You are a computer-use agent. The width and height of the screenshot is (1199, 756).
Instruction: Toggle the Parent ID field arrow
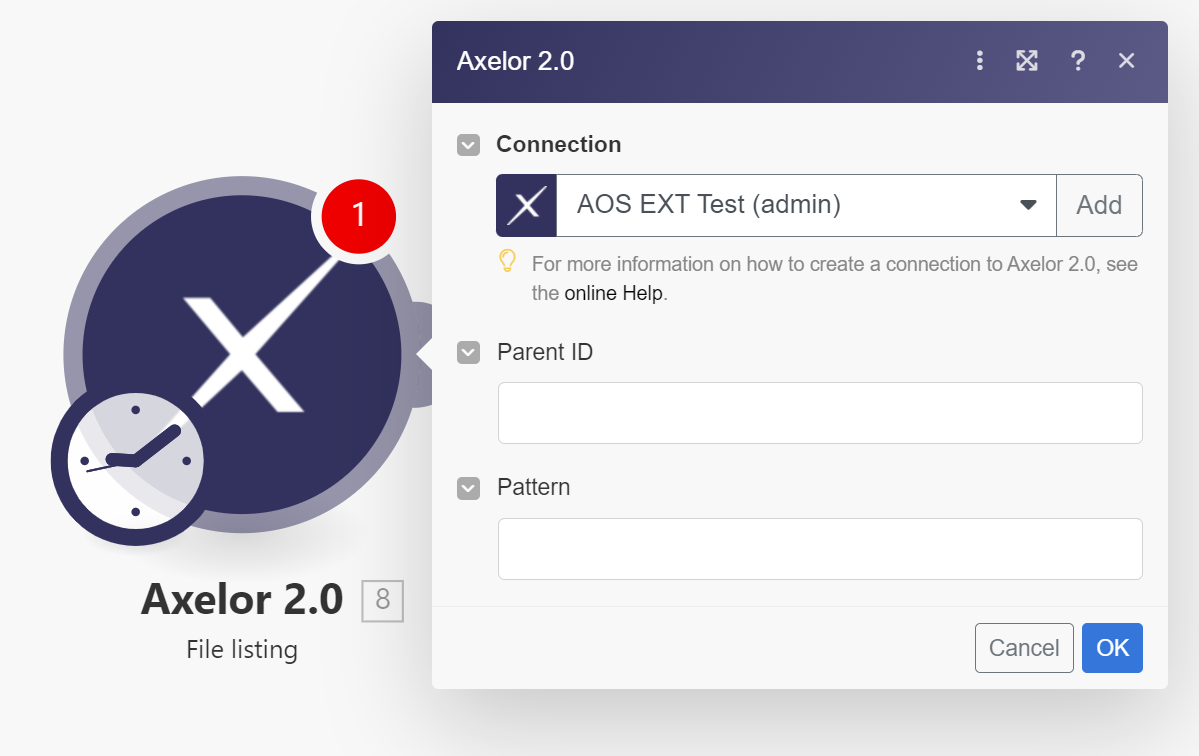(x=468, y=353)
